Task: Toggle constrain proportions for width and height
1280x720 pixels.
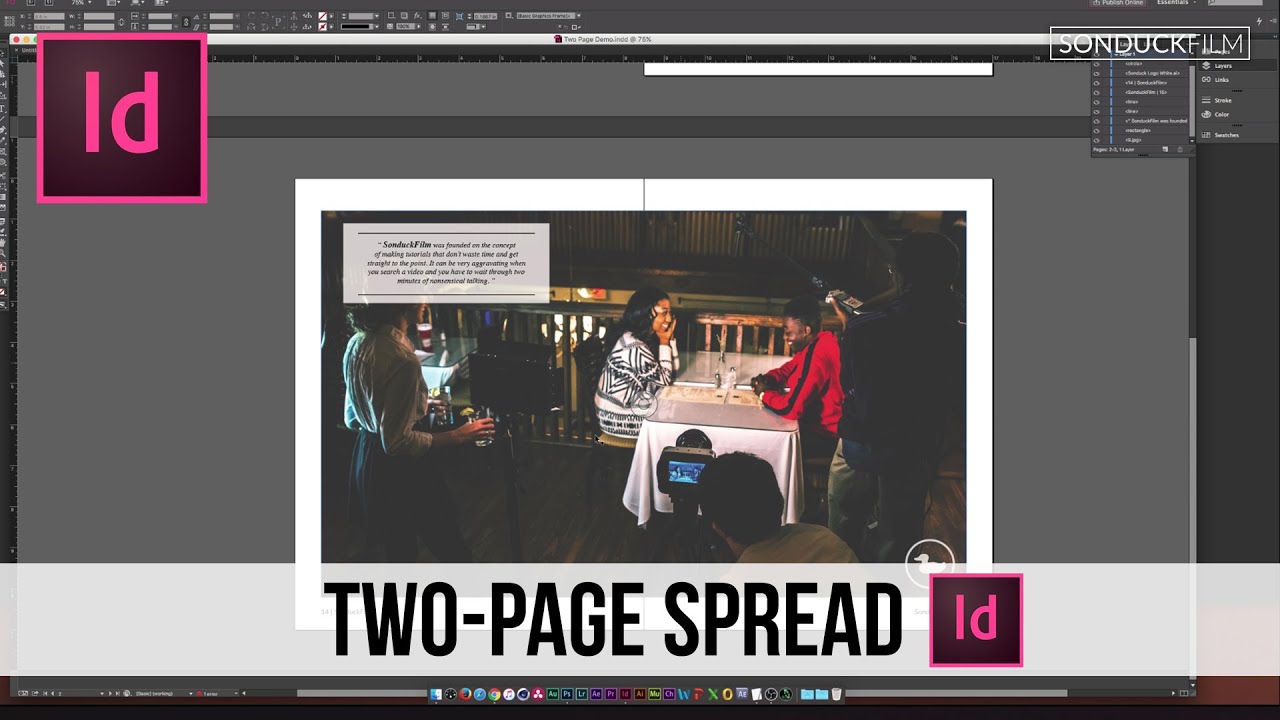Action: pos(122,22)
